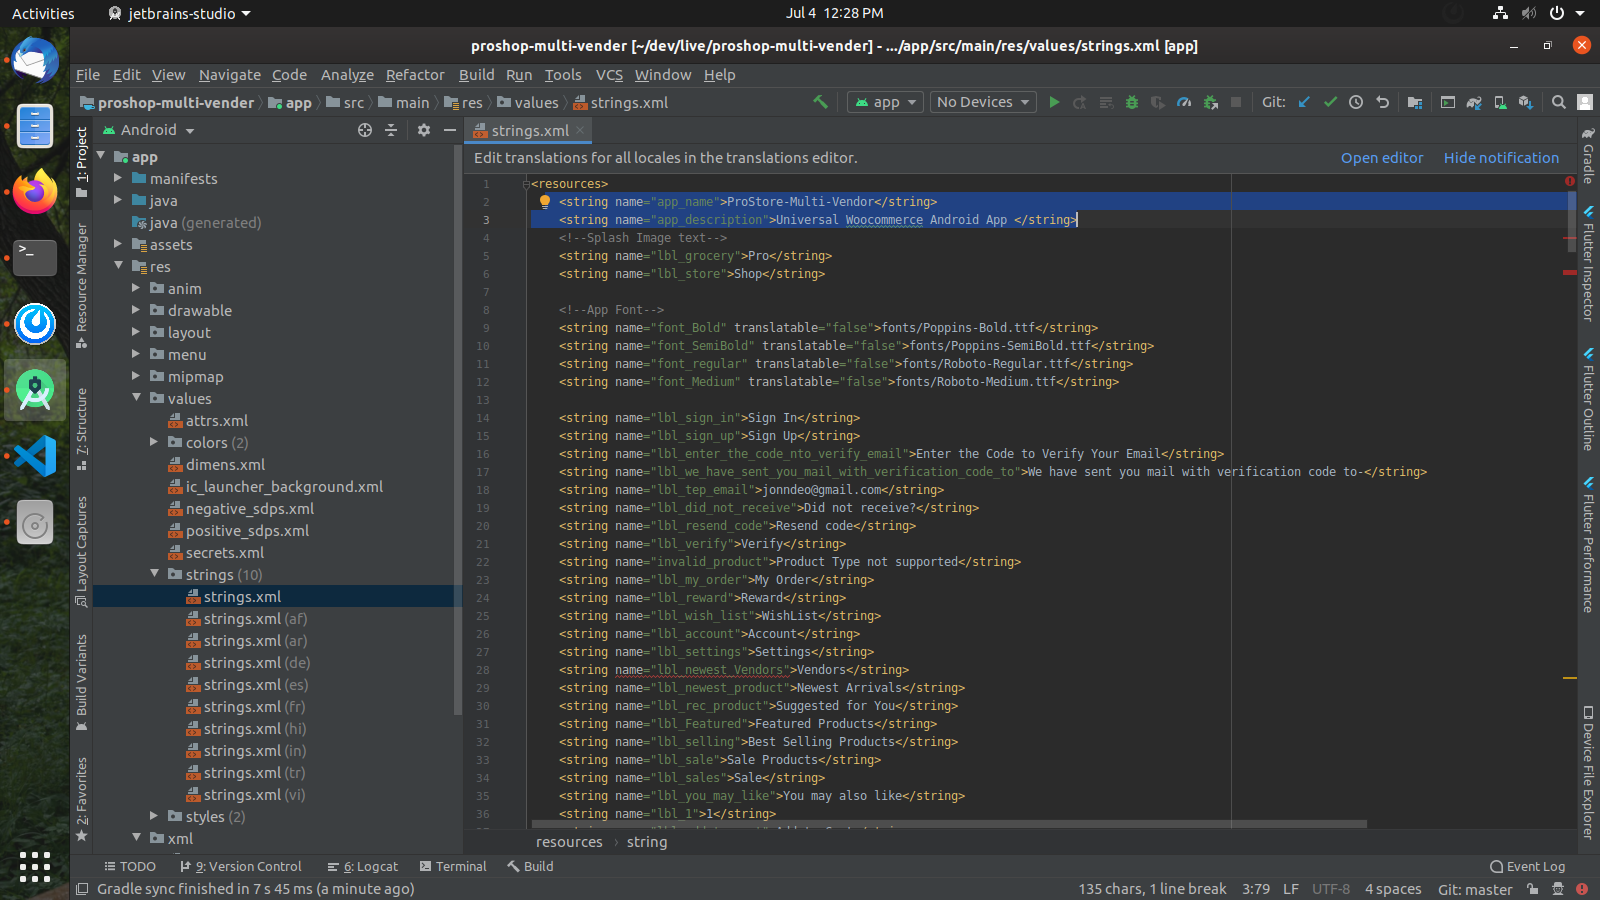Click the Stop square icon in toolbar

pyautogui.click(x=1236, y=102)
